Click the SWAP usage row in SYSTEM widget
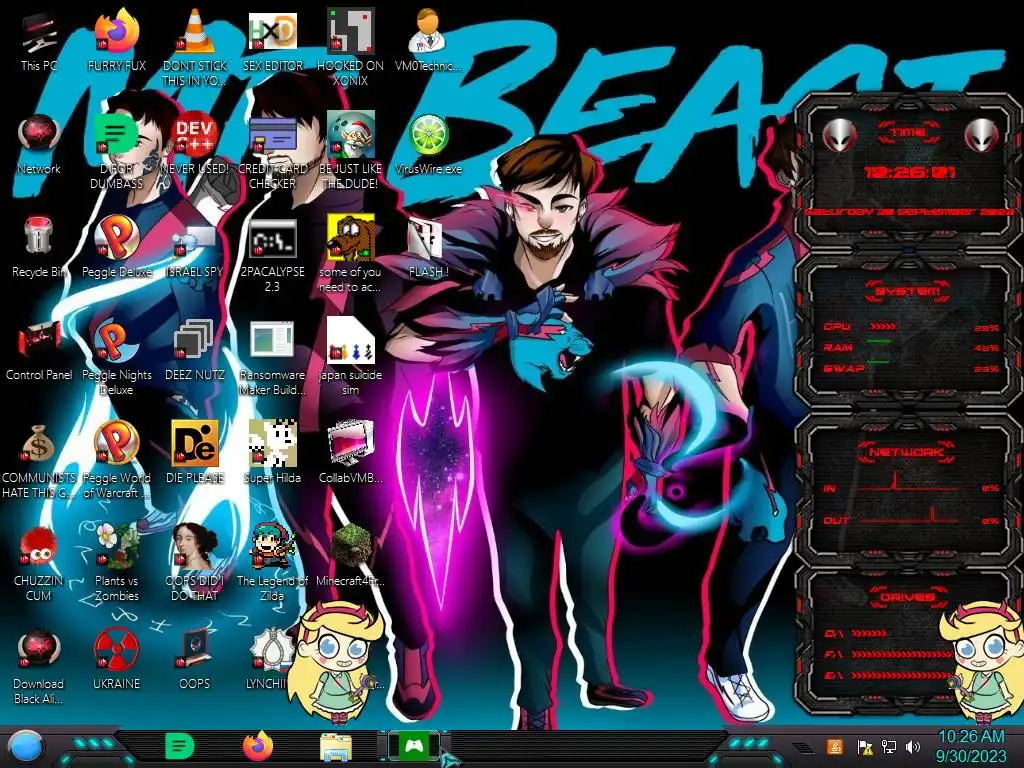This screenshot has height=768, width=1024. pos(911,368)
